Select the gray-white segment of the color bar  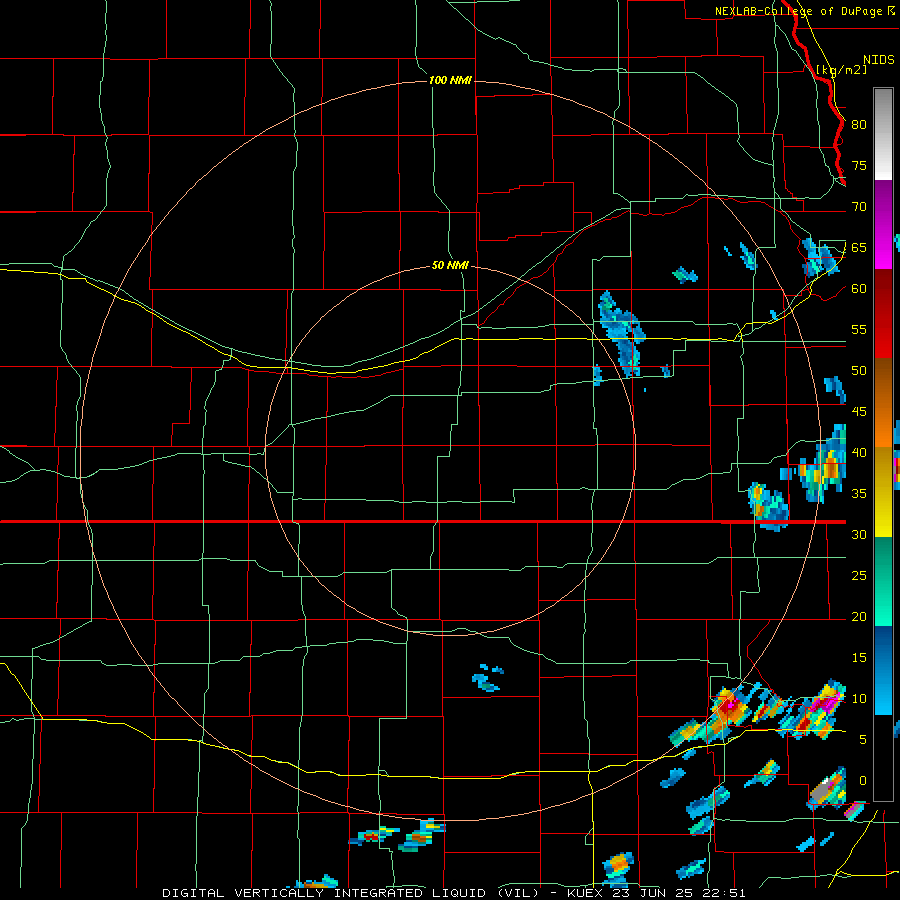coord(883,134)
